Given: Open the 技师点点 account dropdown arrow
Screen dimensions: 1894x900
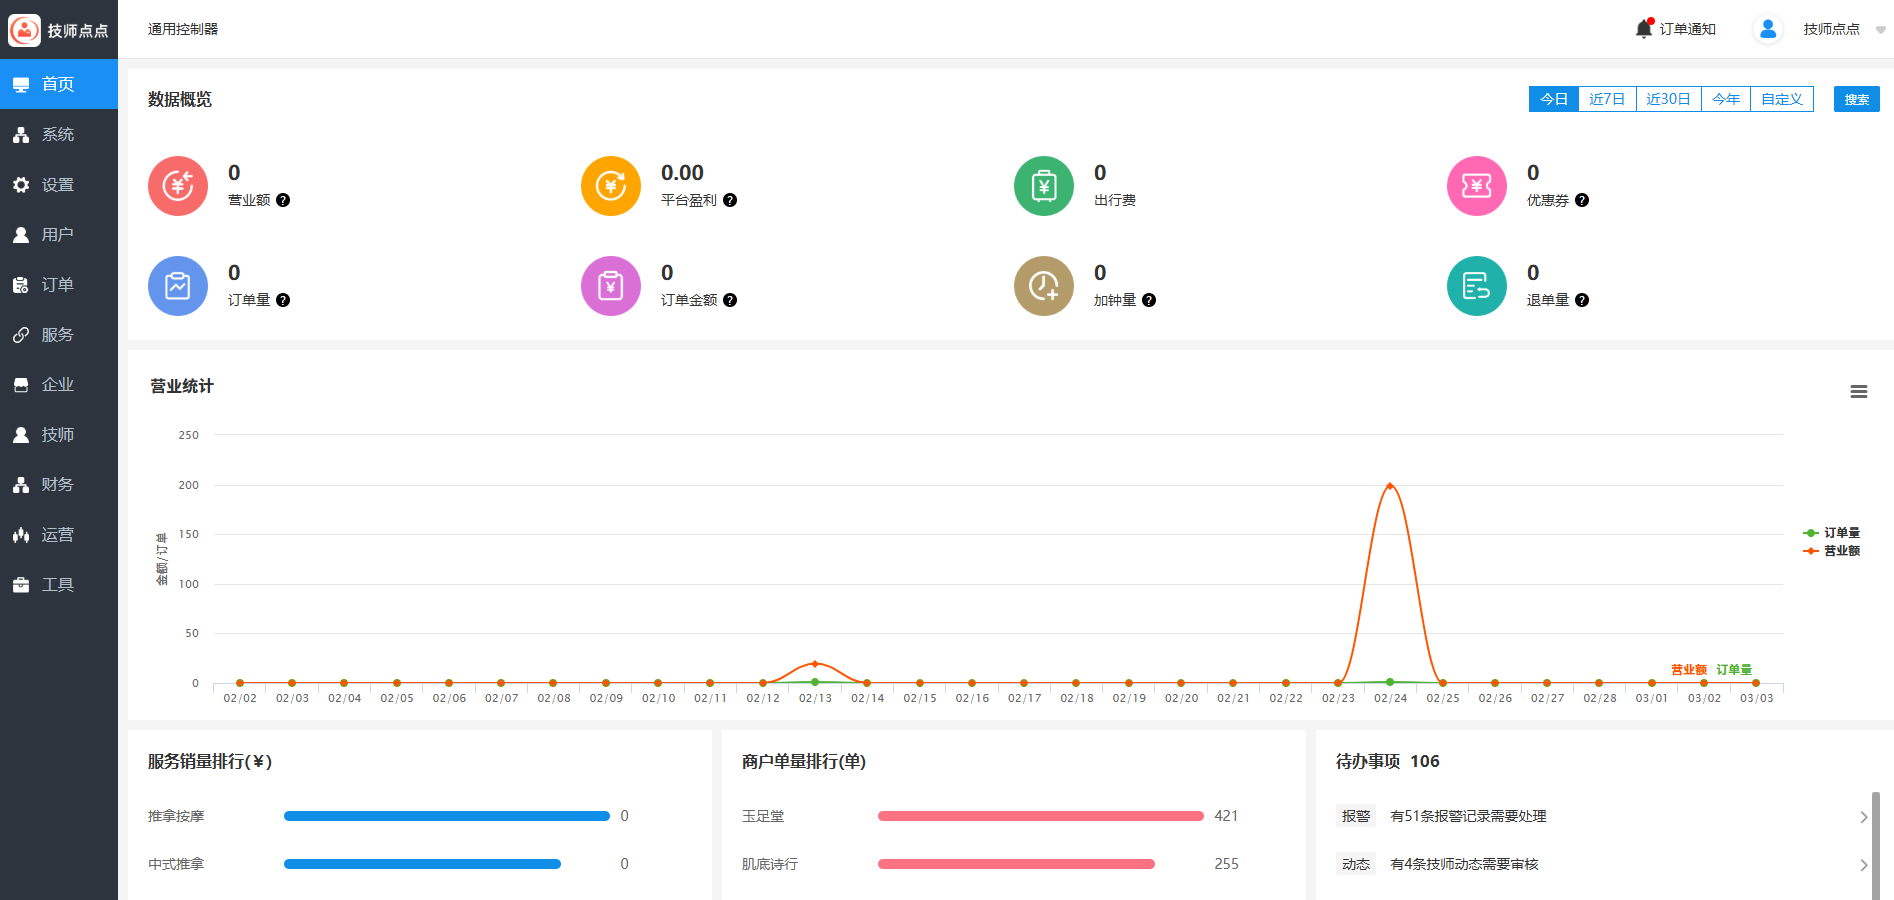Looking at the screenshot, I should (x=1880, y=30).
